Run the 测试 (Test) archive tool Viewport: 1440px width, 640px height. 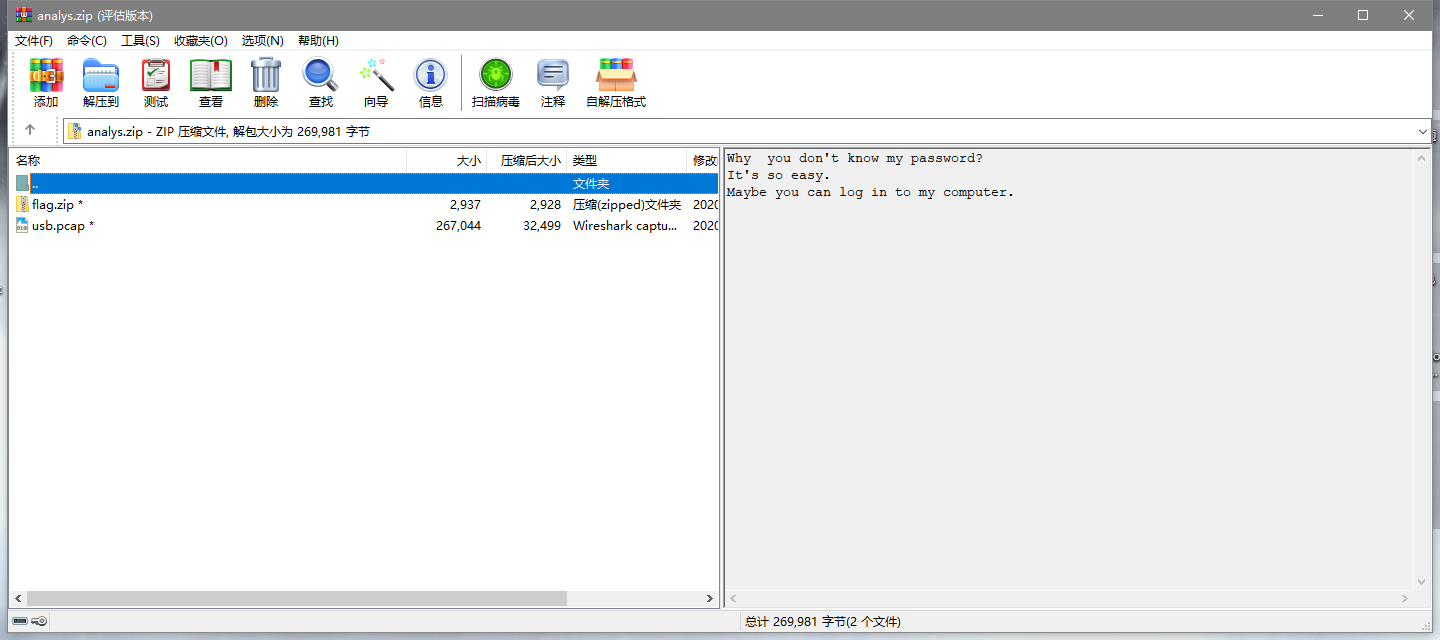click(x=156, y=76)
